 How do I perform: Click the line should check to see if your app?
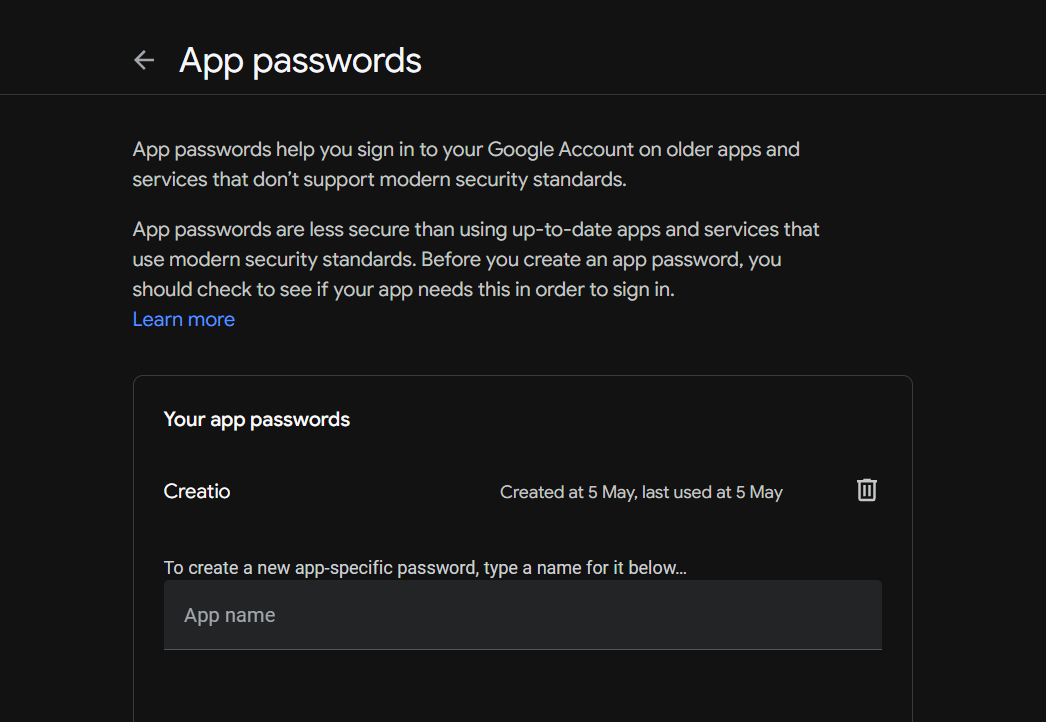pyautogui.click(x=404, y=290)
